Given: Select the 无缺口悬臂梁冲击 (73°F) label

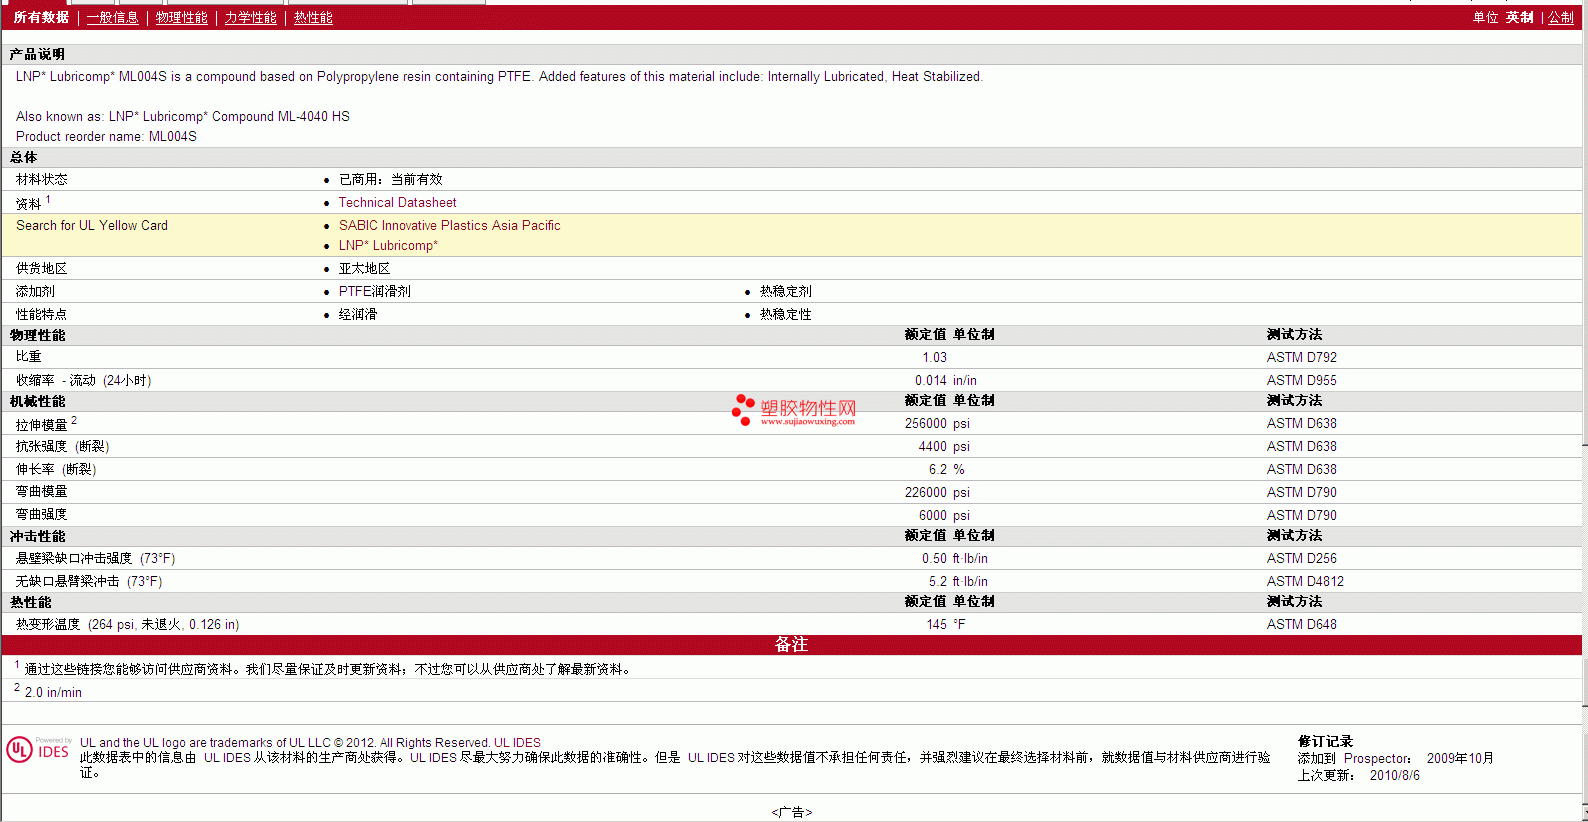Looking at the screenshot, I should pyautogui.click(x=89, y=582).
